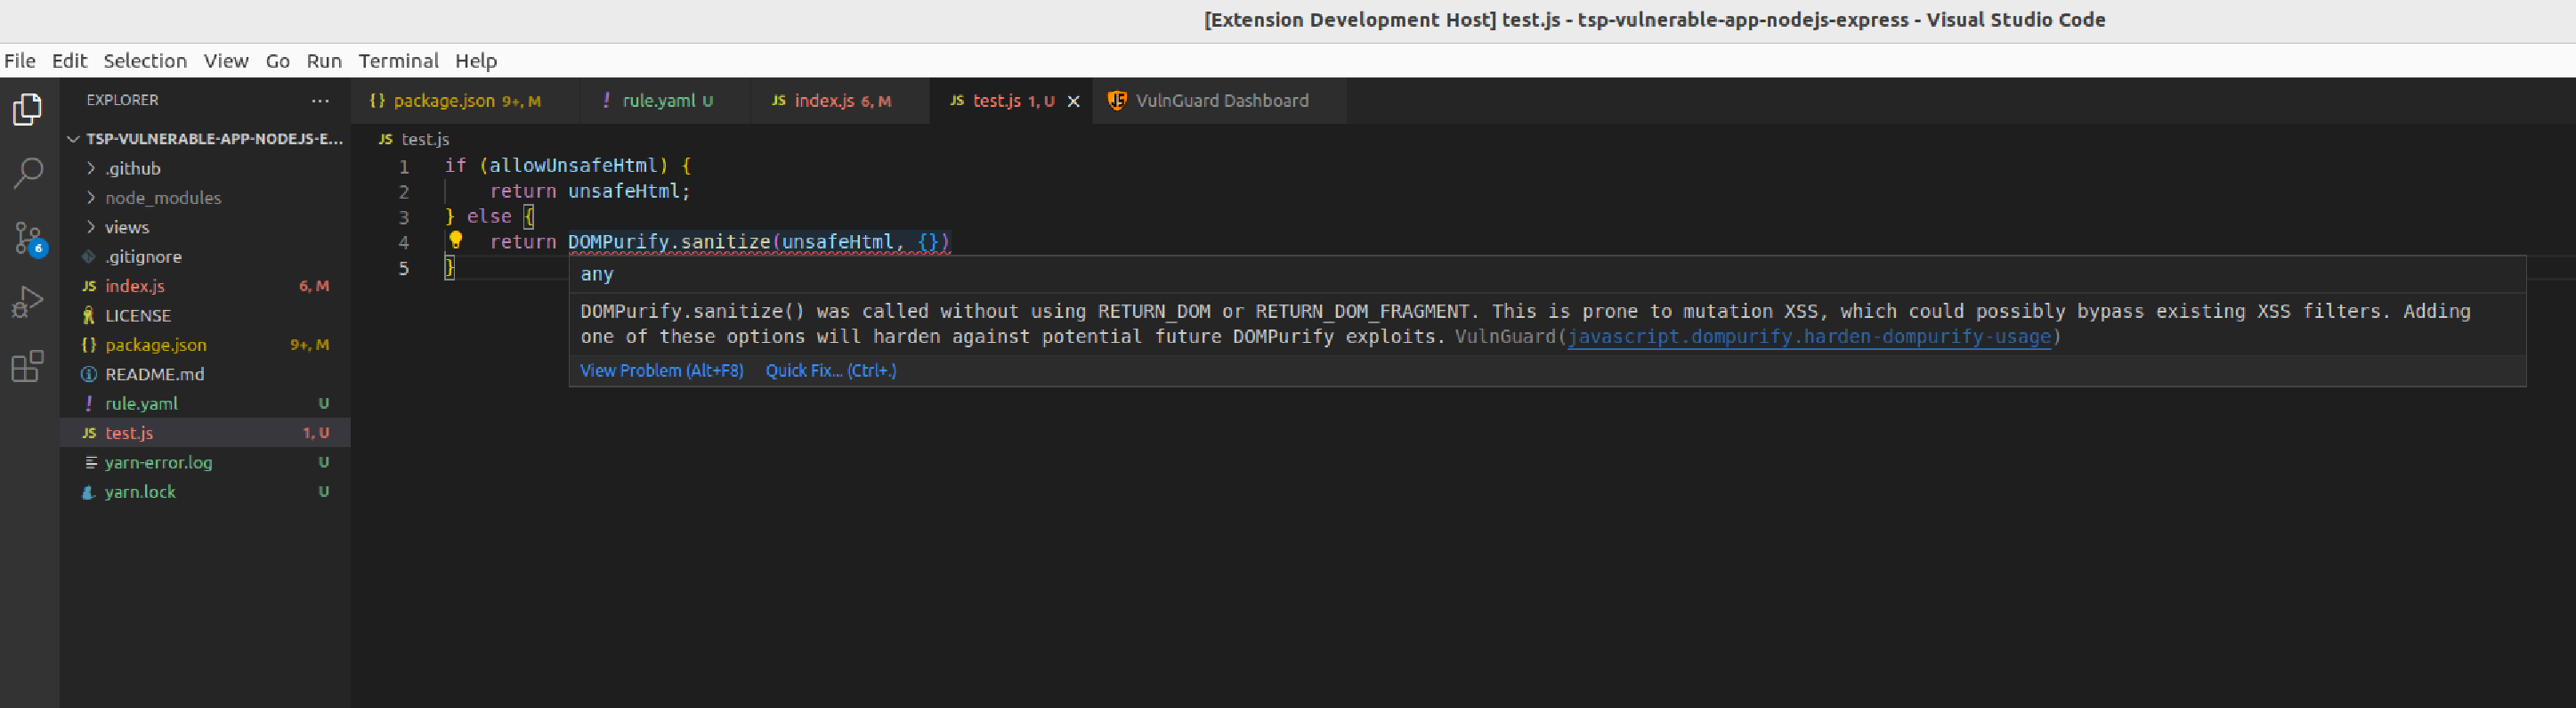Image resolution: width=2576 pixels, height=708 pixels.
Task: Open .gitignore in explorer
Action: [205, 256]
